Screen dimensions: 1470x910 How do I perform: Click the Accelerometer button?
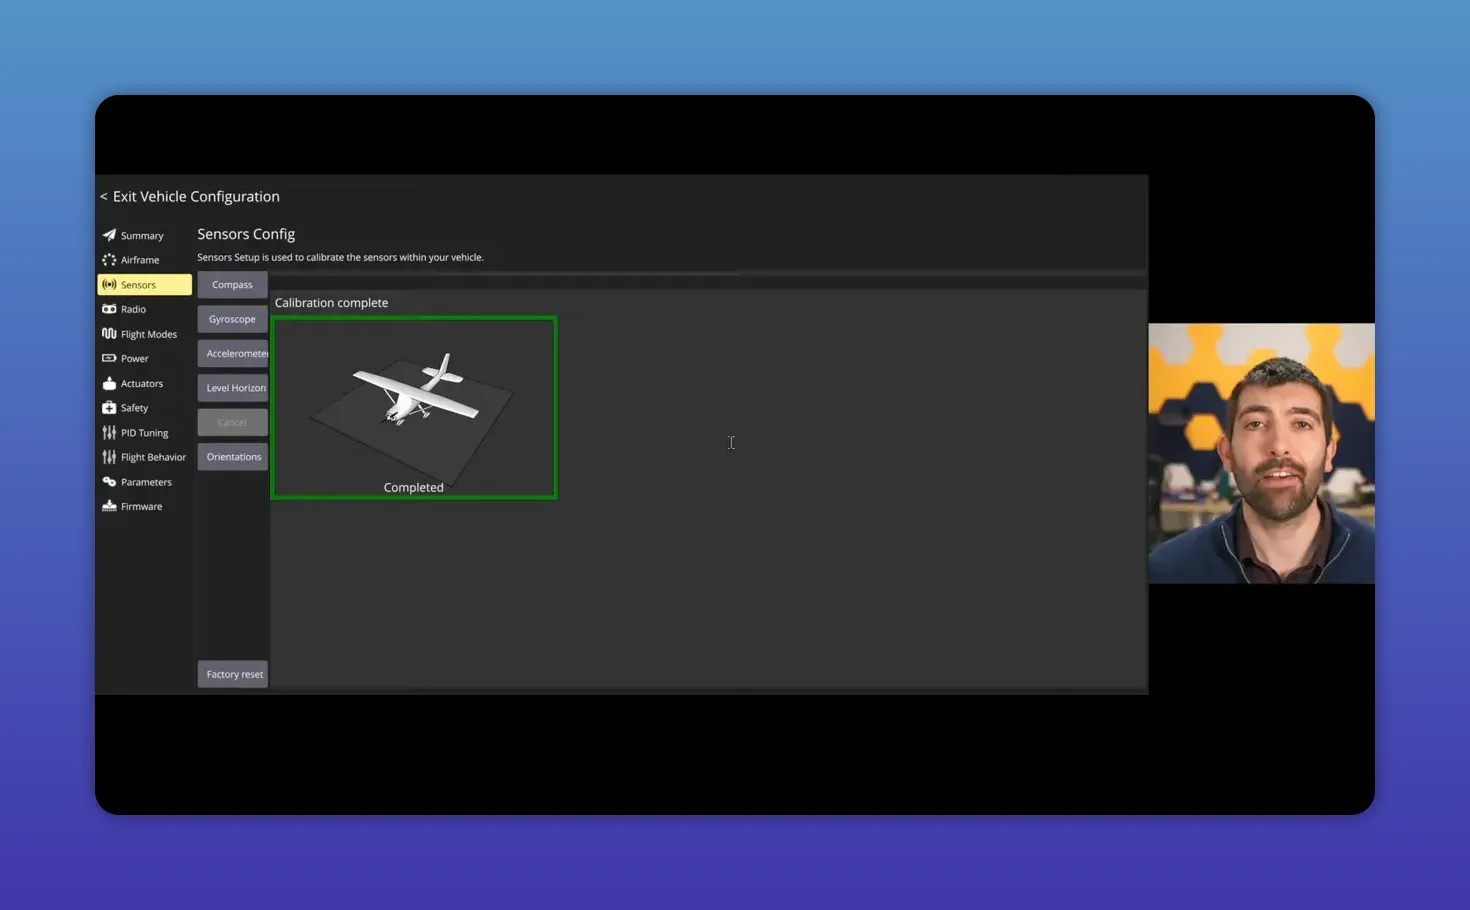[x=233, y=354]
